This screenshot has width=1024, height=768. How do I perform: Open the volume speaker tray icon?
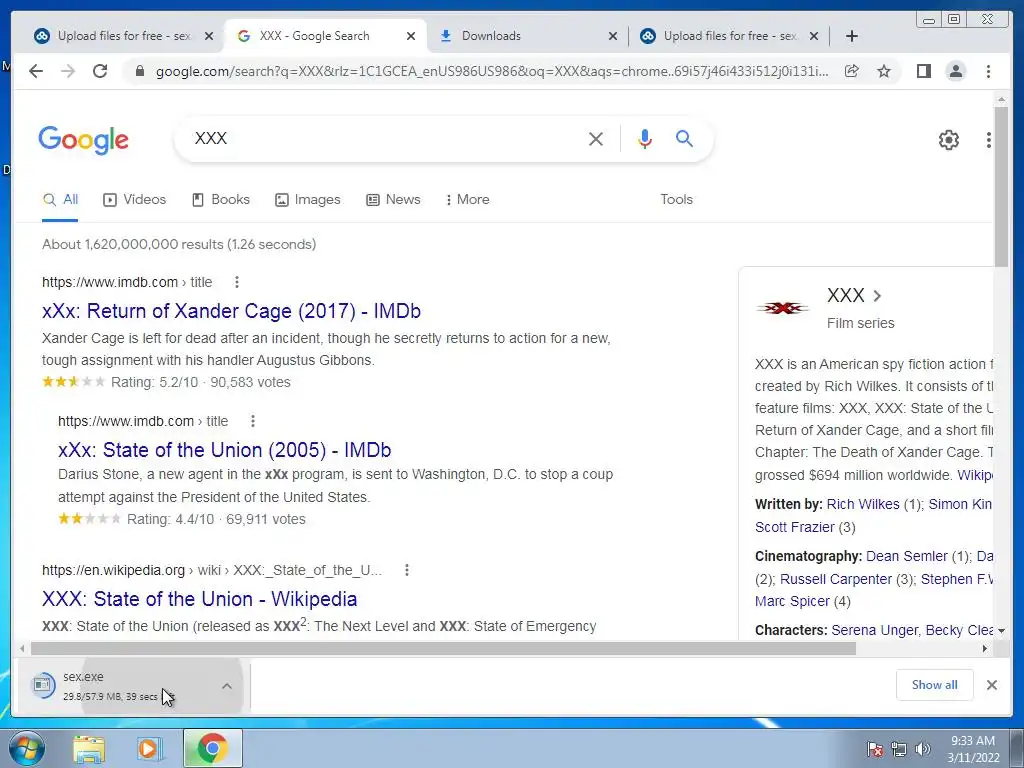[923, 749]
